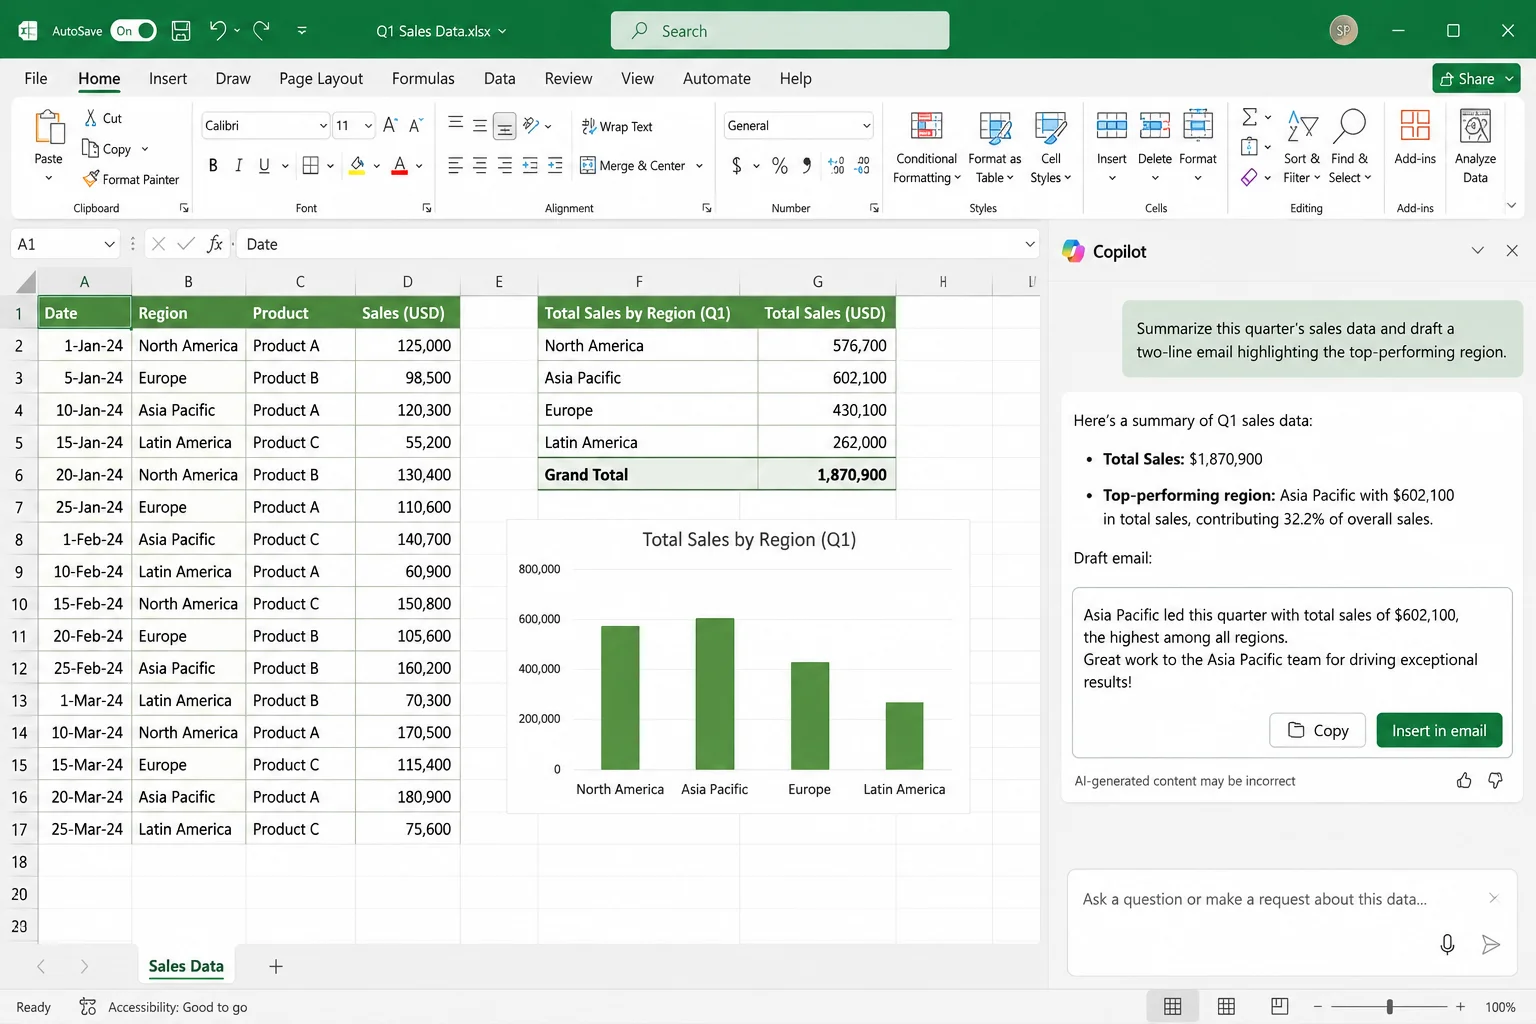Click the Undo arrow icon
The width and height of the screenshot is (1536, 1024).
click(217, 30)
